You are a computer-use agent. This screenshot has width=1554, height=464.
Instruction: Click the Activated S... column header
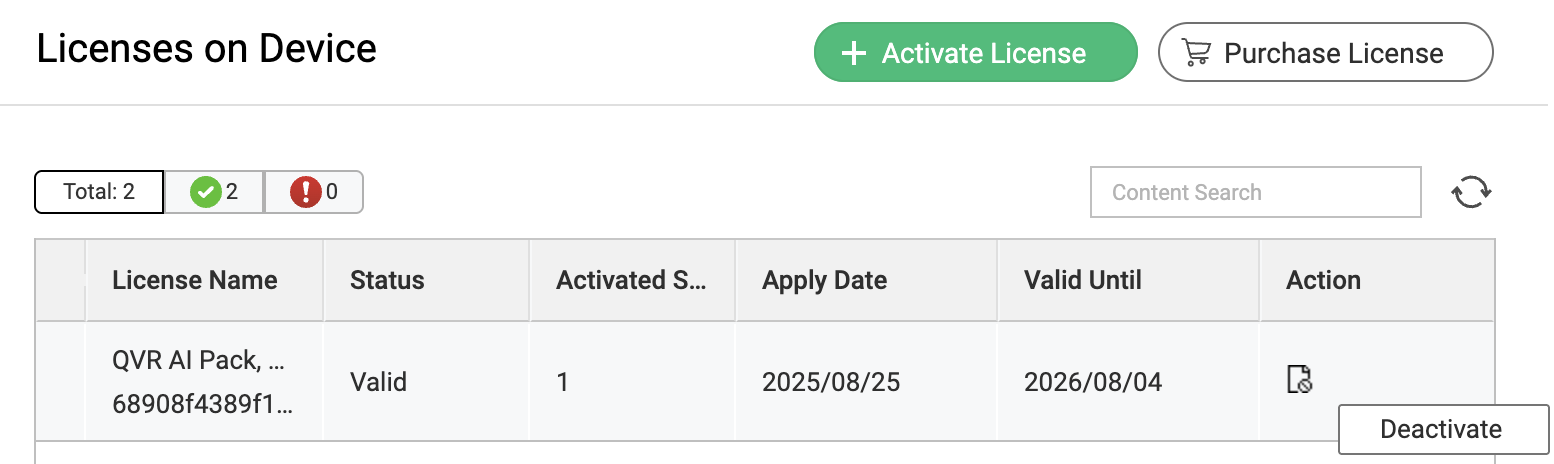pos(631,280)
